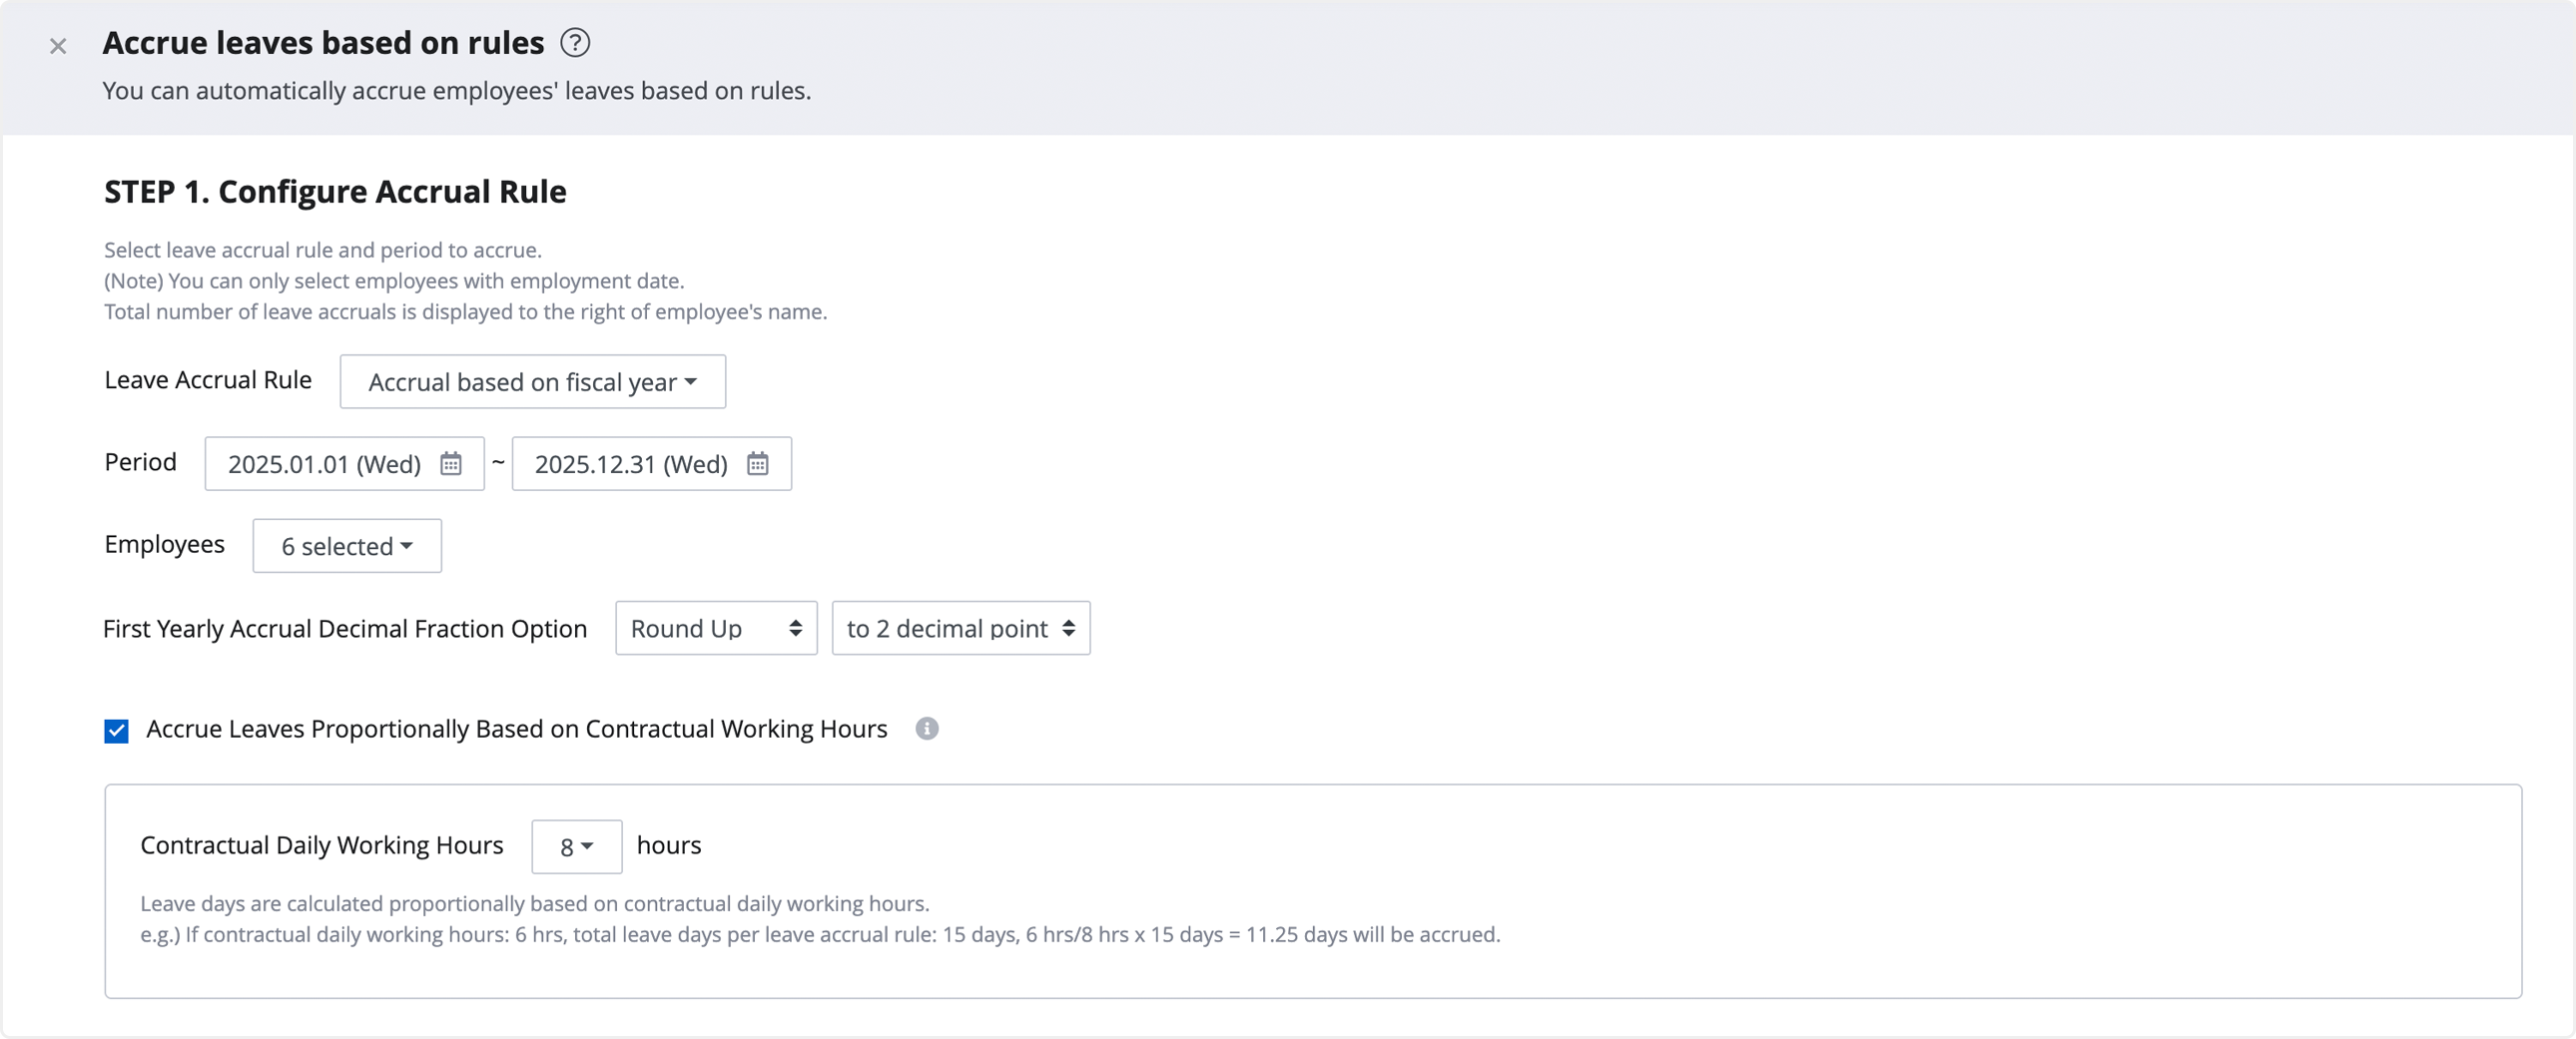Click the "Accrue Leaves Proportionally" label text

(516, 729)
